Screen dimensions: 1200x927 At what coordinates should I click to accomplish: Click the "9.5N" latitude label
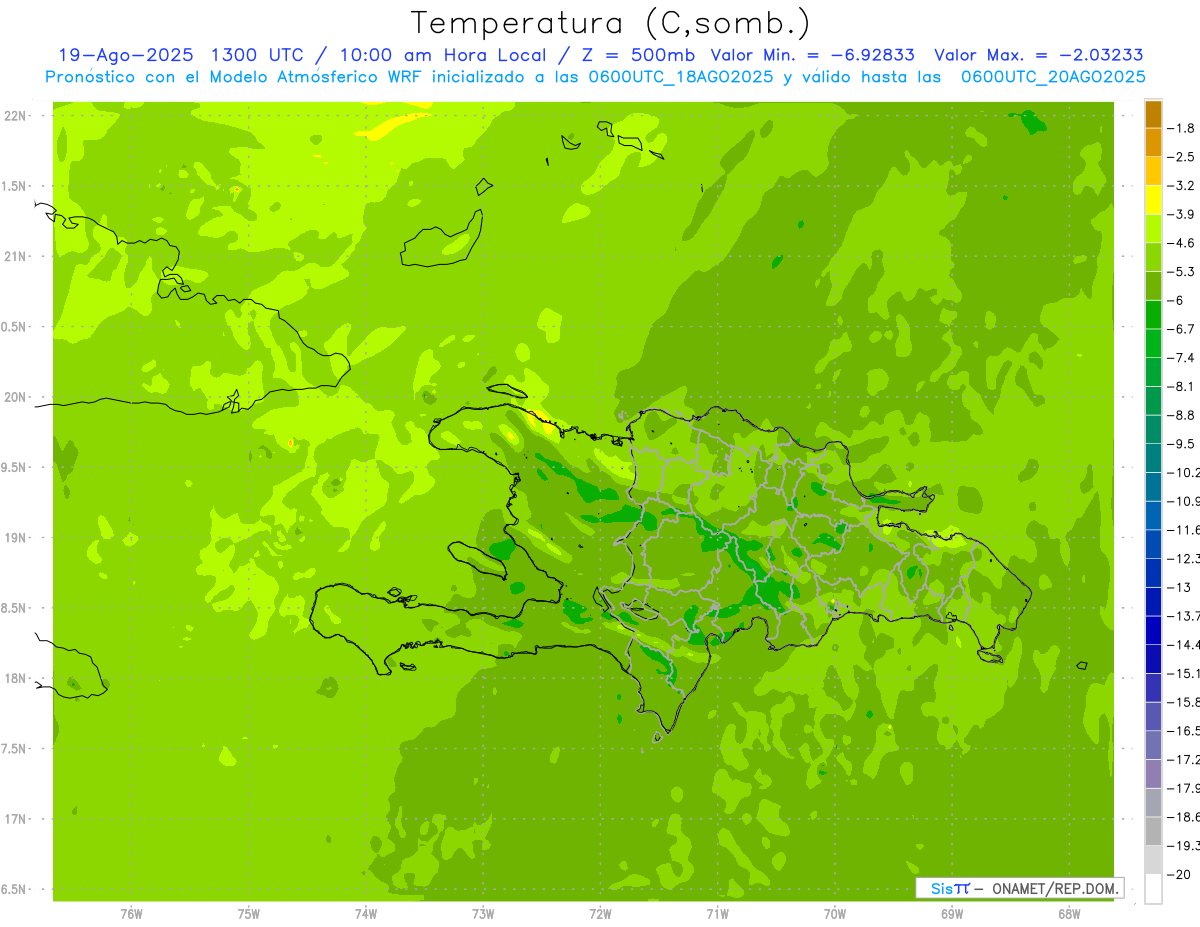coord(15,467)
